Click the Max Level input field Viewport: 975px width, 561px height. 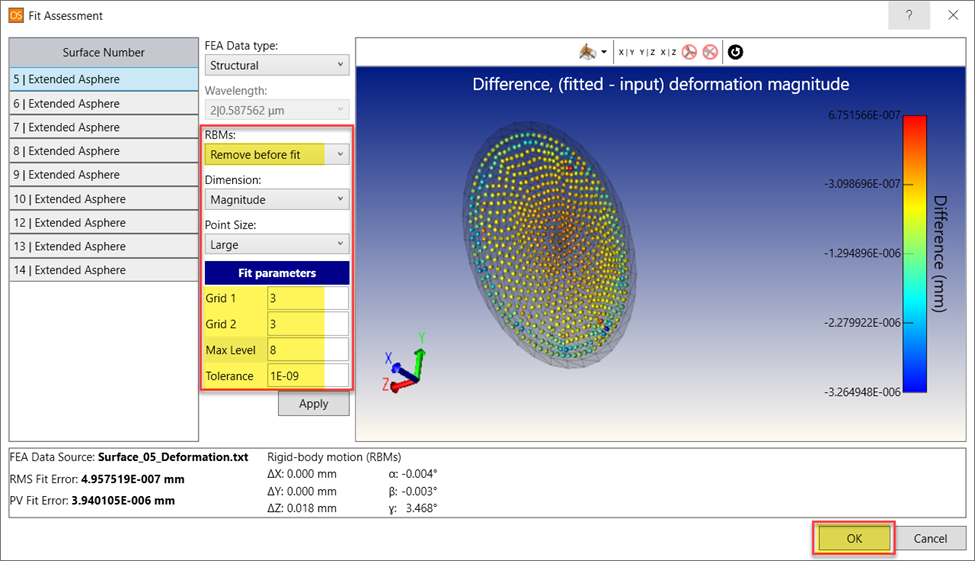coord(307,350)
